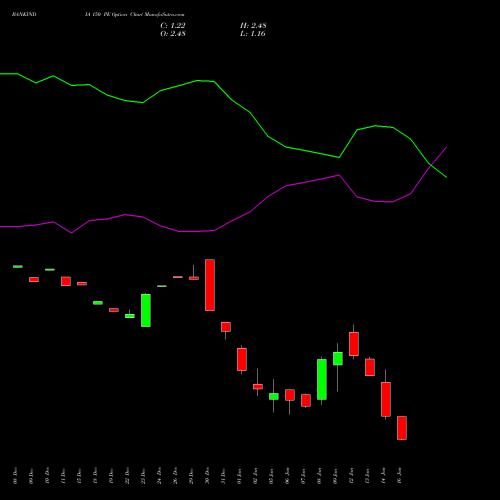Screen dimensions: 500x500
Task: Select the high value H: 2.48
Action: pos(253,26)
